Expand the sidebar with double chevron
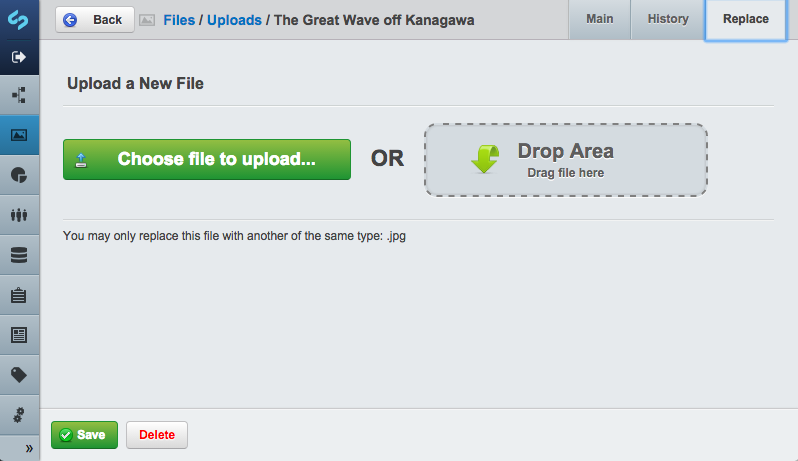The image size is (798, 461). tap(29, 448)
